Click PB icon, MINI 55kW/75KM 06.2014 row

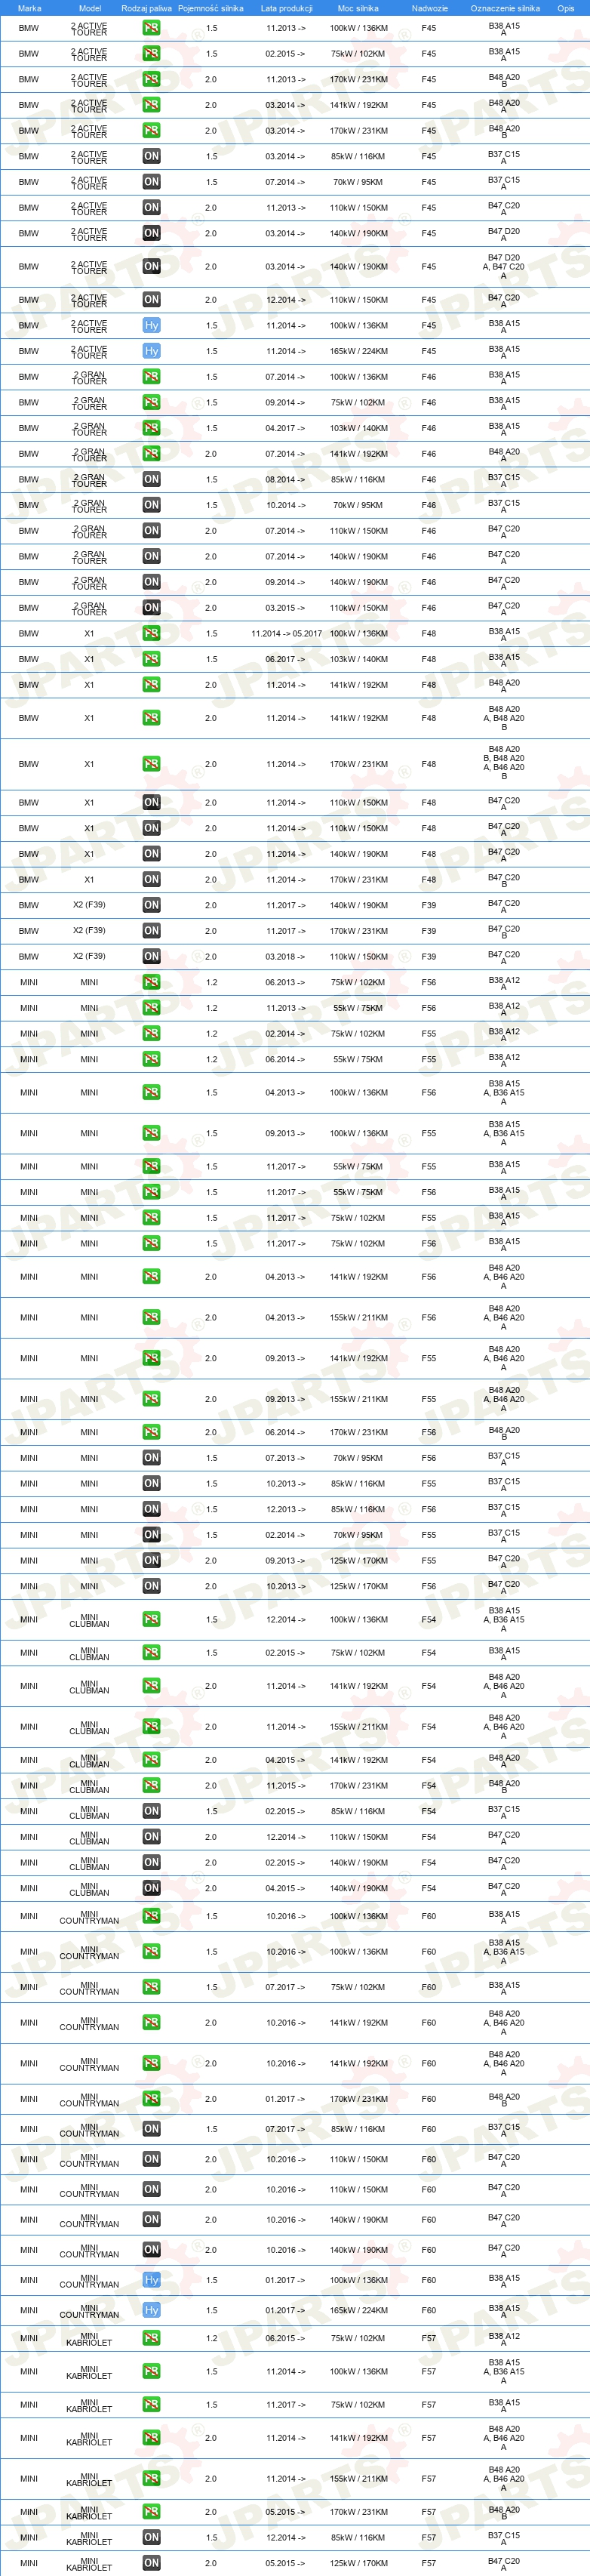151,1059
